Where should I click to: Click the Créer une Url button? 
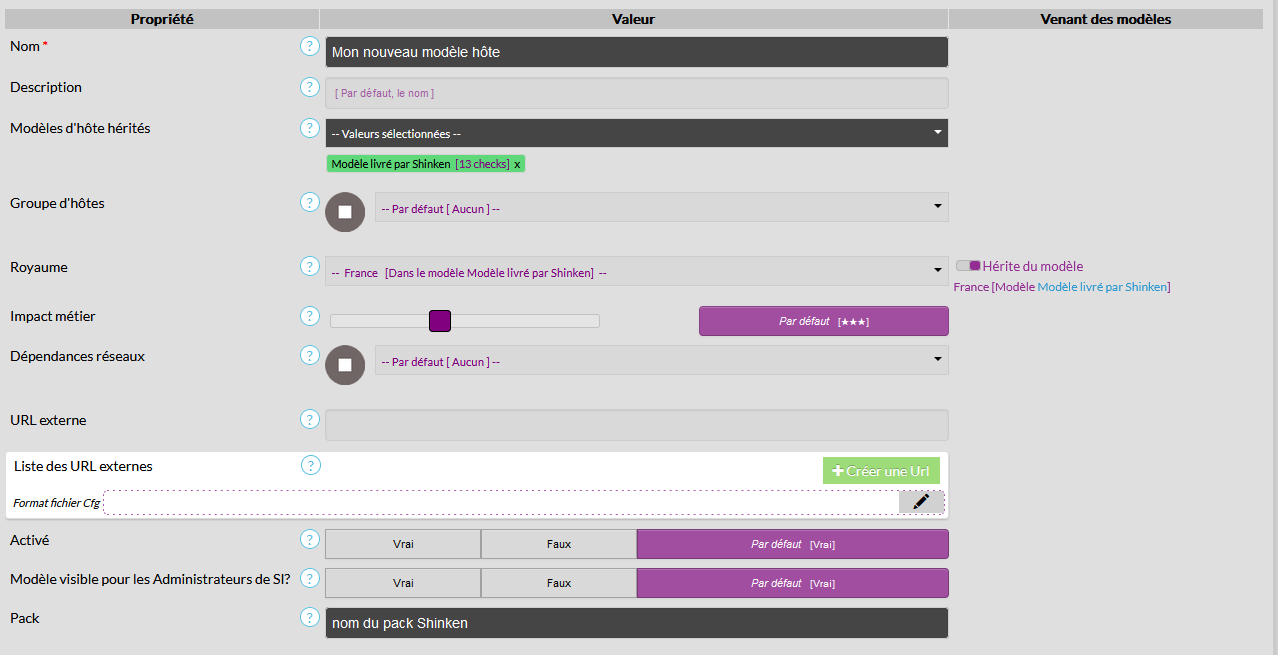pos(881,471)
